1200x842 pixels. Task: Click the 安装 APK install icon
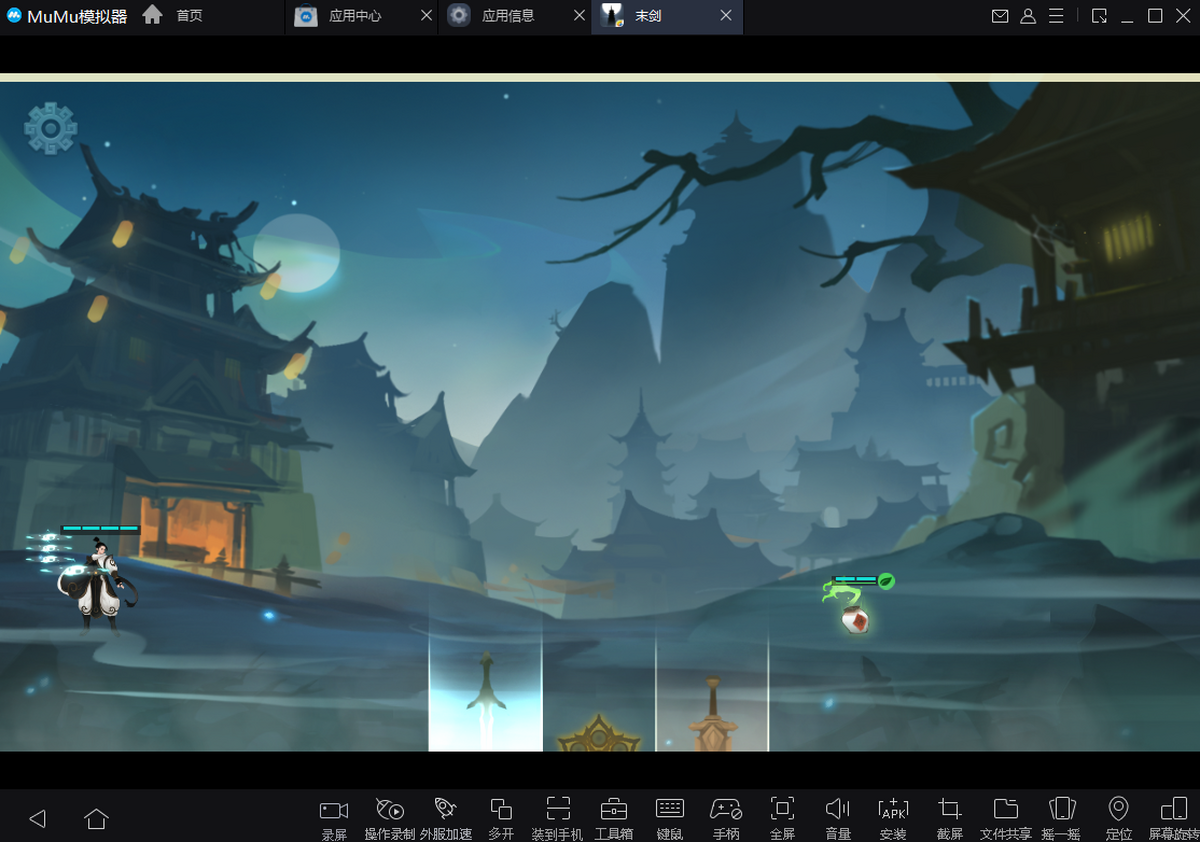tap(893, 819)
